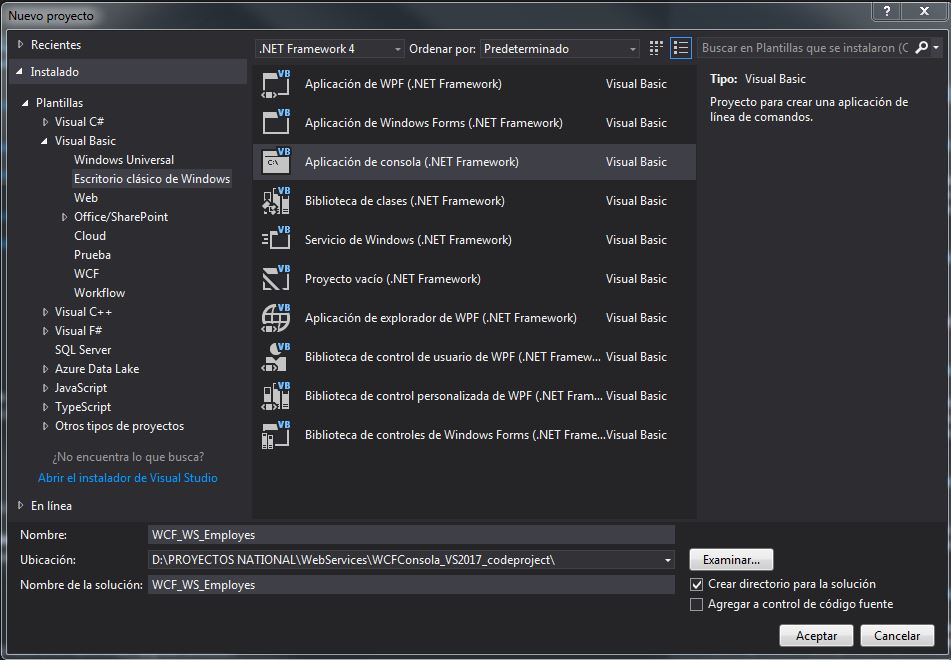The height and width of the screenshot is (660, 951).
Task: Open Abrir el instalador de Visual Studio link
Action: pos(127,478)
